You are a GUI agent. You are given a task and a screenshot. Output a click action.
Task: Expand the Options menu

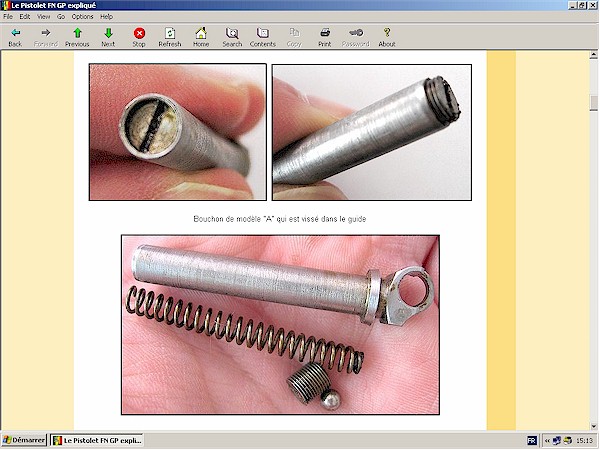(x=82, y=17)
